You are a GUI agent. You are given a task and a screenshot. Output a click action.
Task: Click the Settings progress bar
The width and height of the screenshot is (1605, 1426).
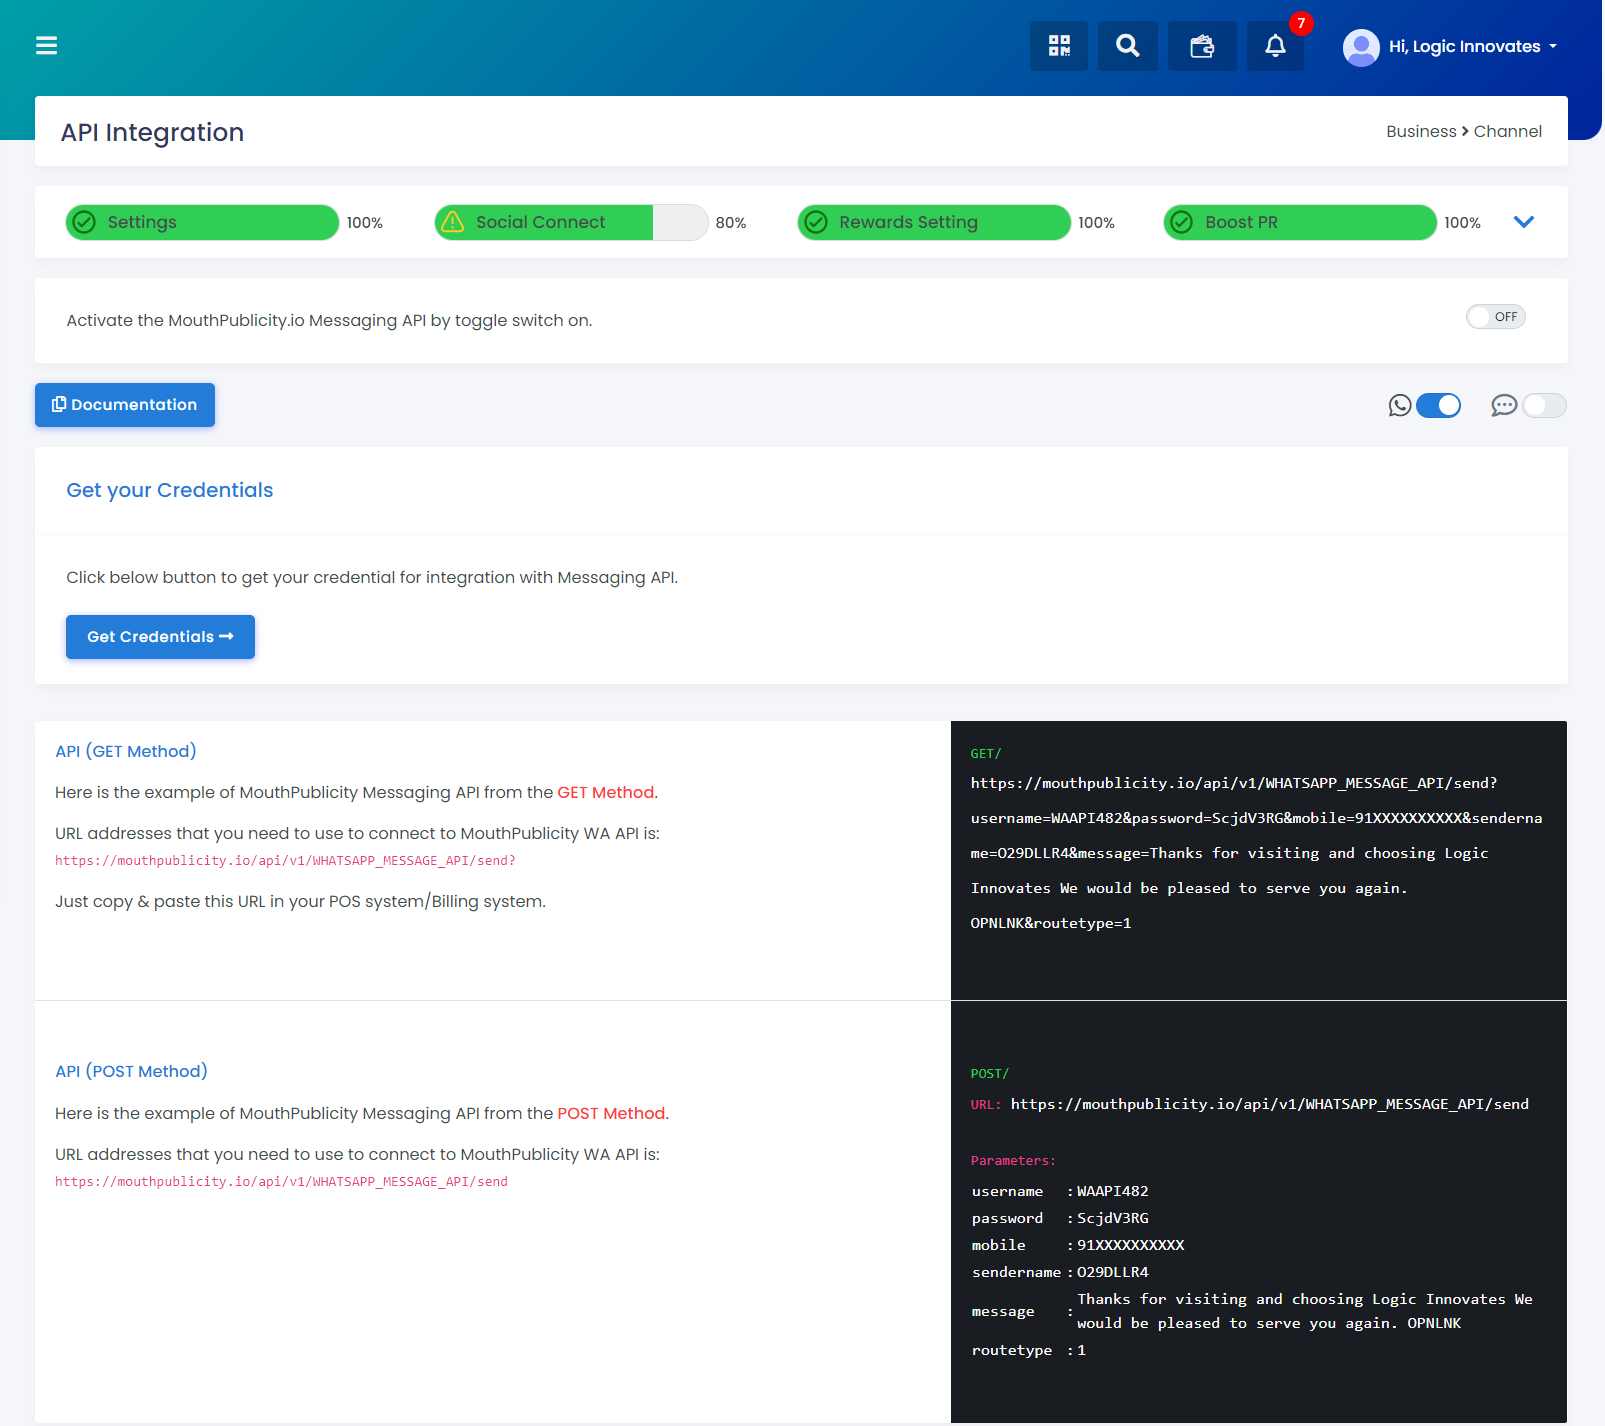[x=202, y=222]
